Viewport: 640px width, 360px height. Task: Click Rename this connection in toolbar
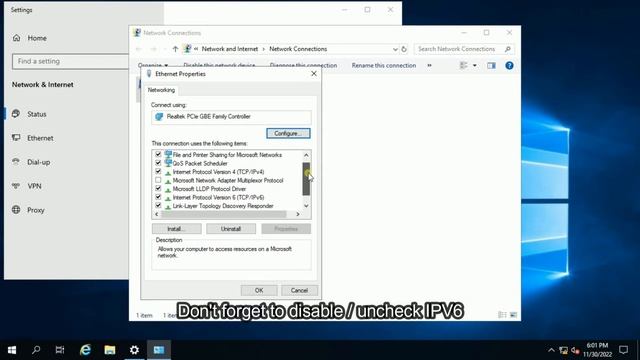(384, 65)
